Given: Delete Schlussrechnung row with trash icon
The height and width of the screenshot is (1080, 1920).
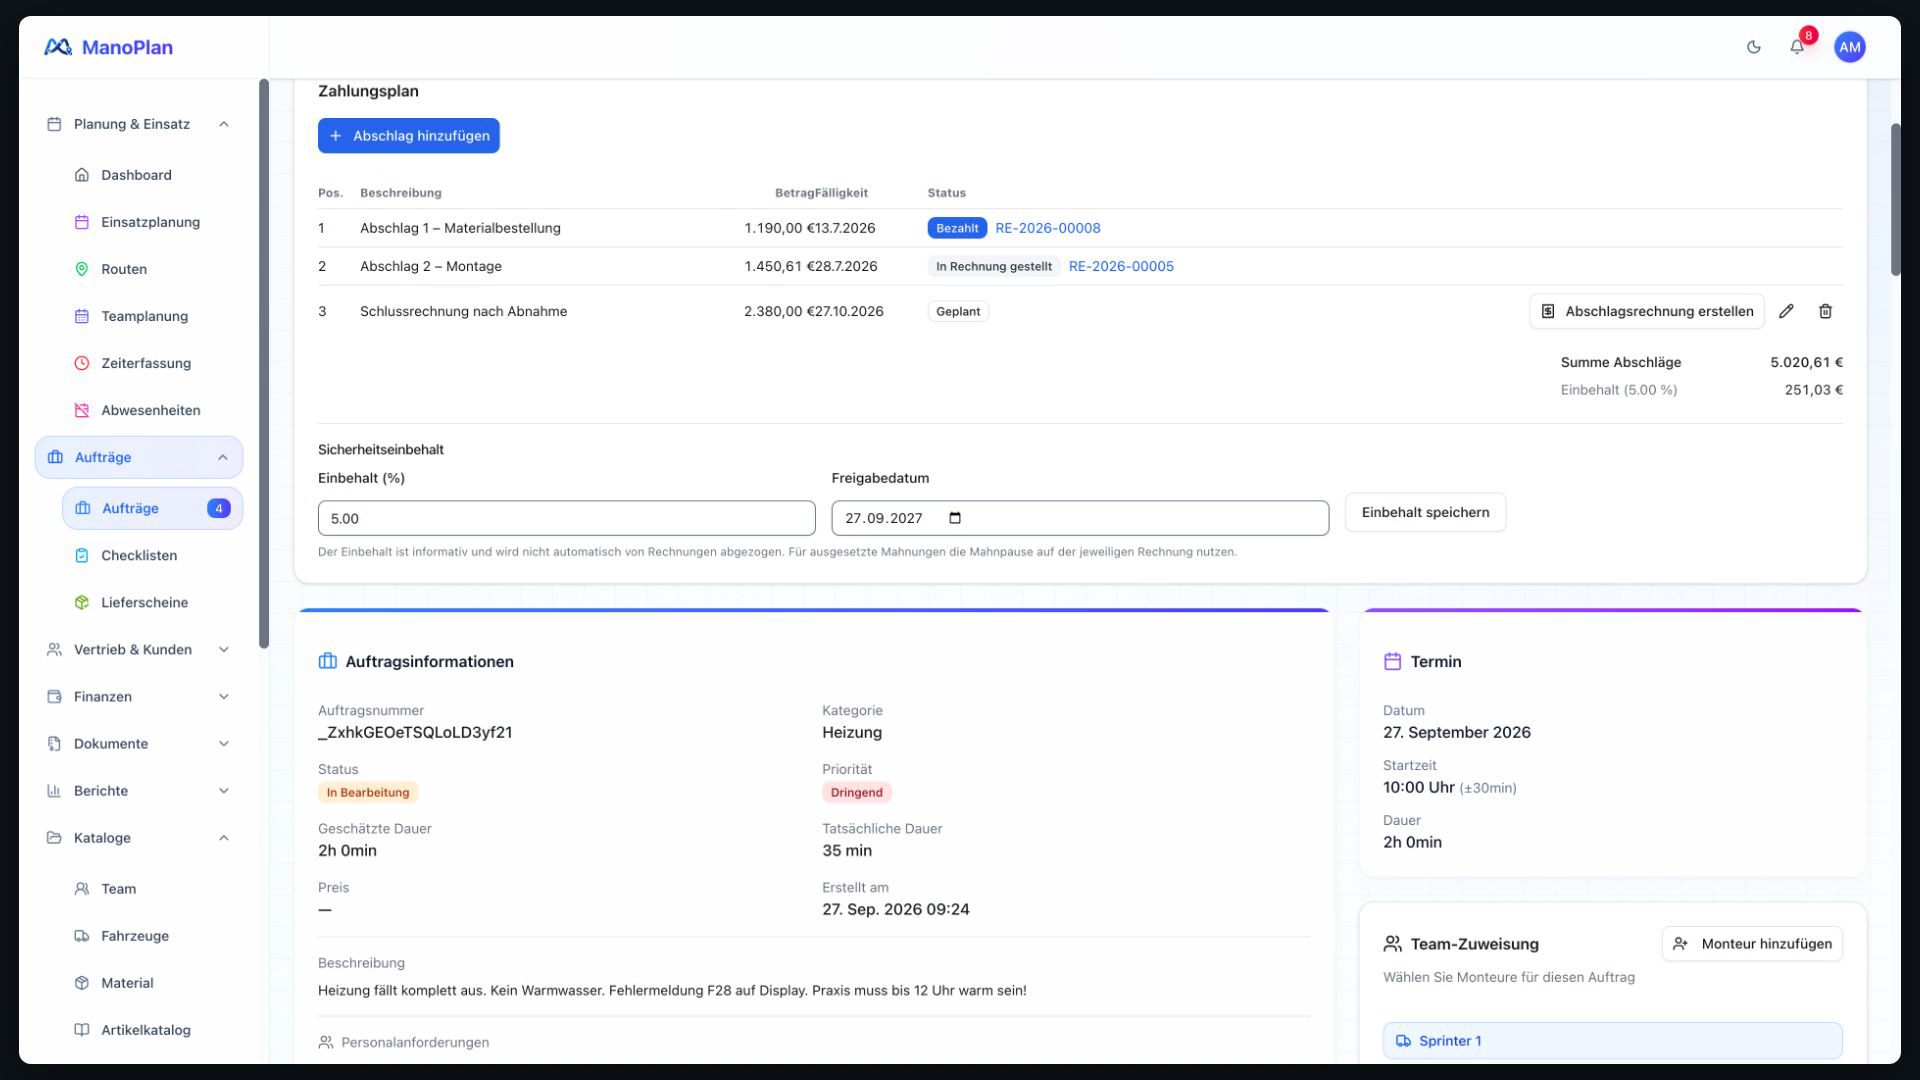Looking at the screenshot, I should [x=1825, y=311].
